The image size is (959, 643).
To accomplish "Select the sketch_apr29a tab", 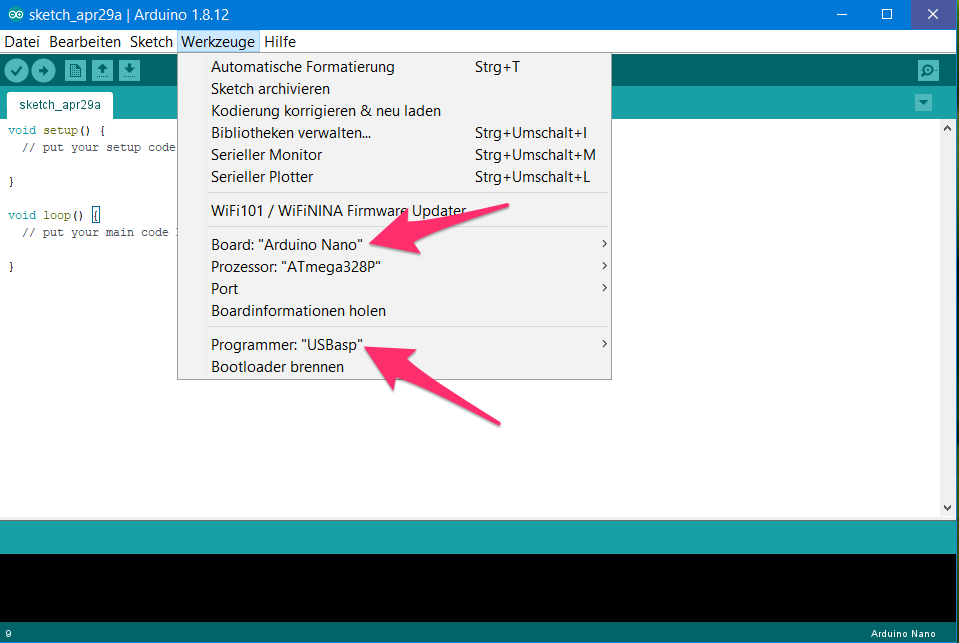I will coord(60,105).
